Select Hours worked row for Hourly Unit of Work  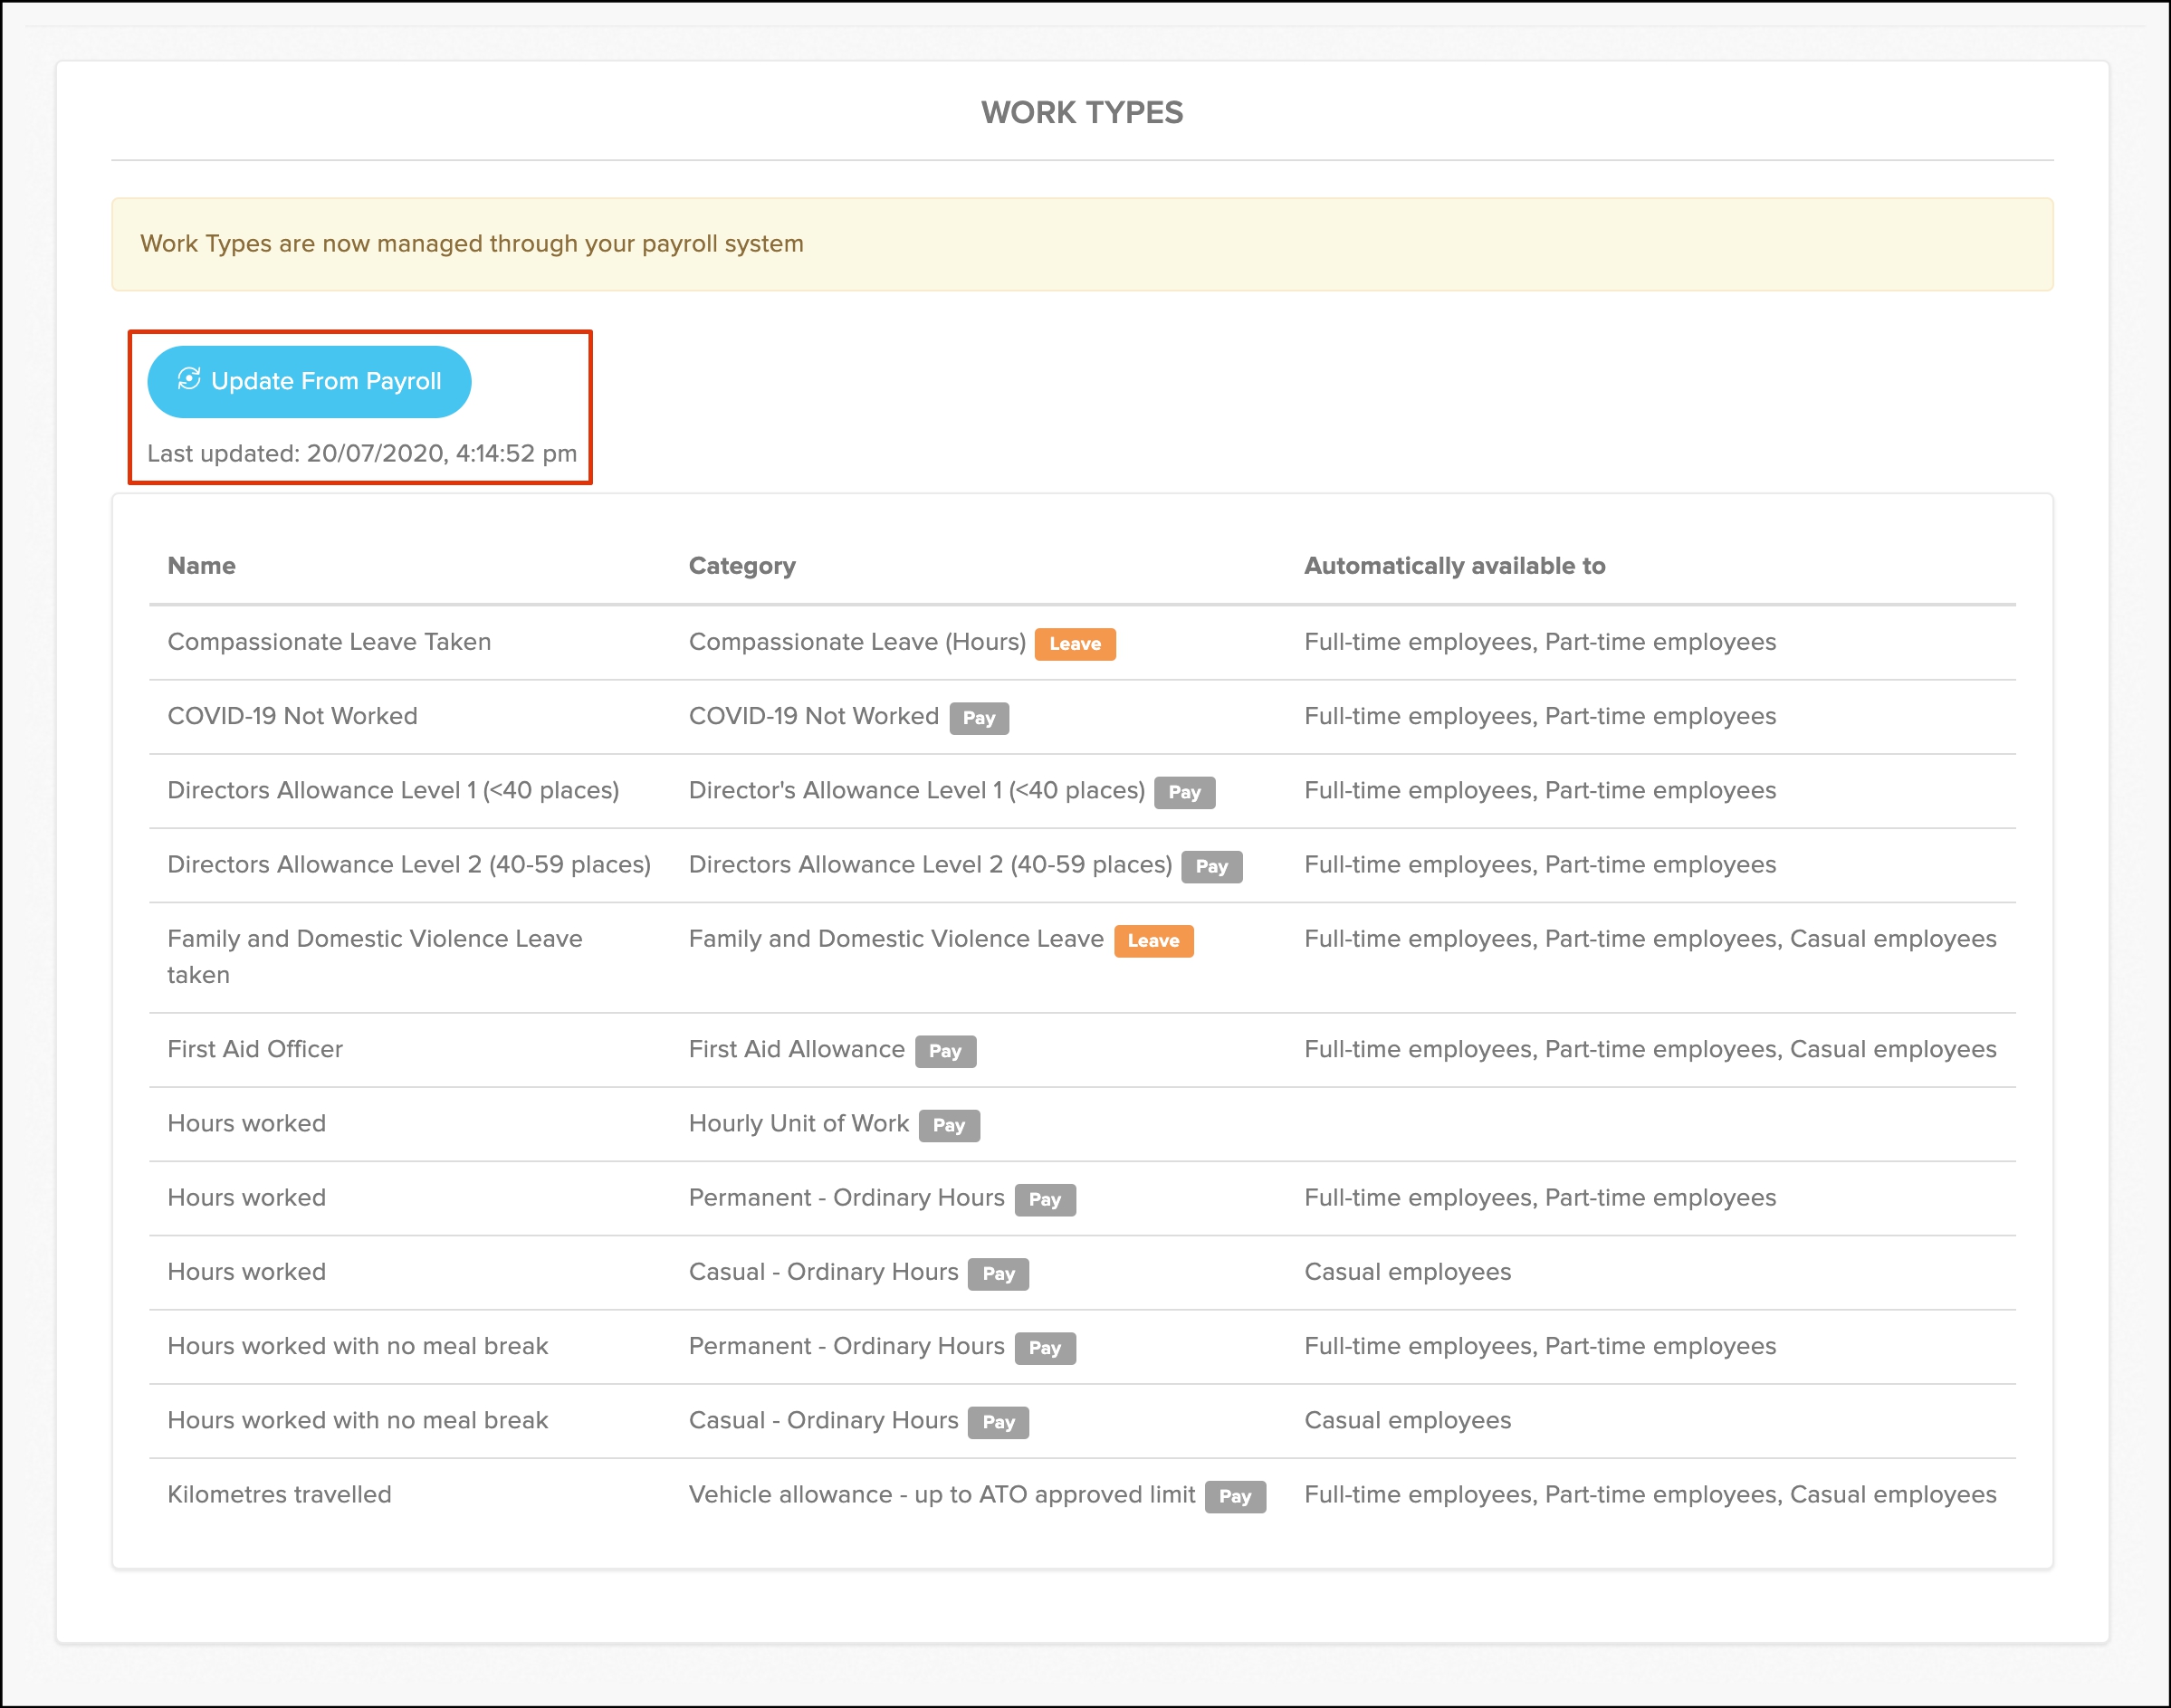(247, 1123)
